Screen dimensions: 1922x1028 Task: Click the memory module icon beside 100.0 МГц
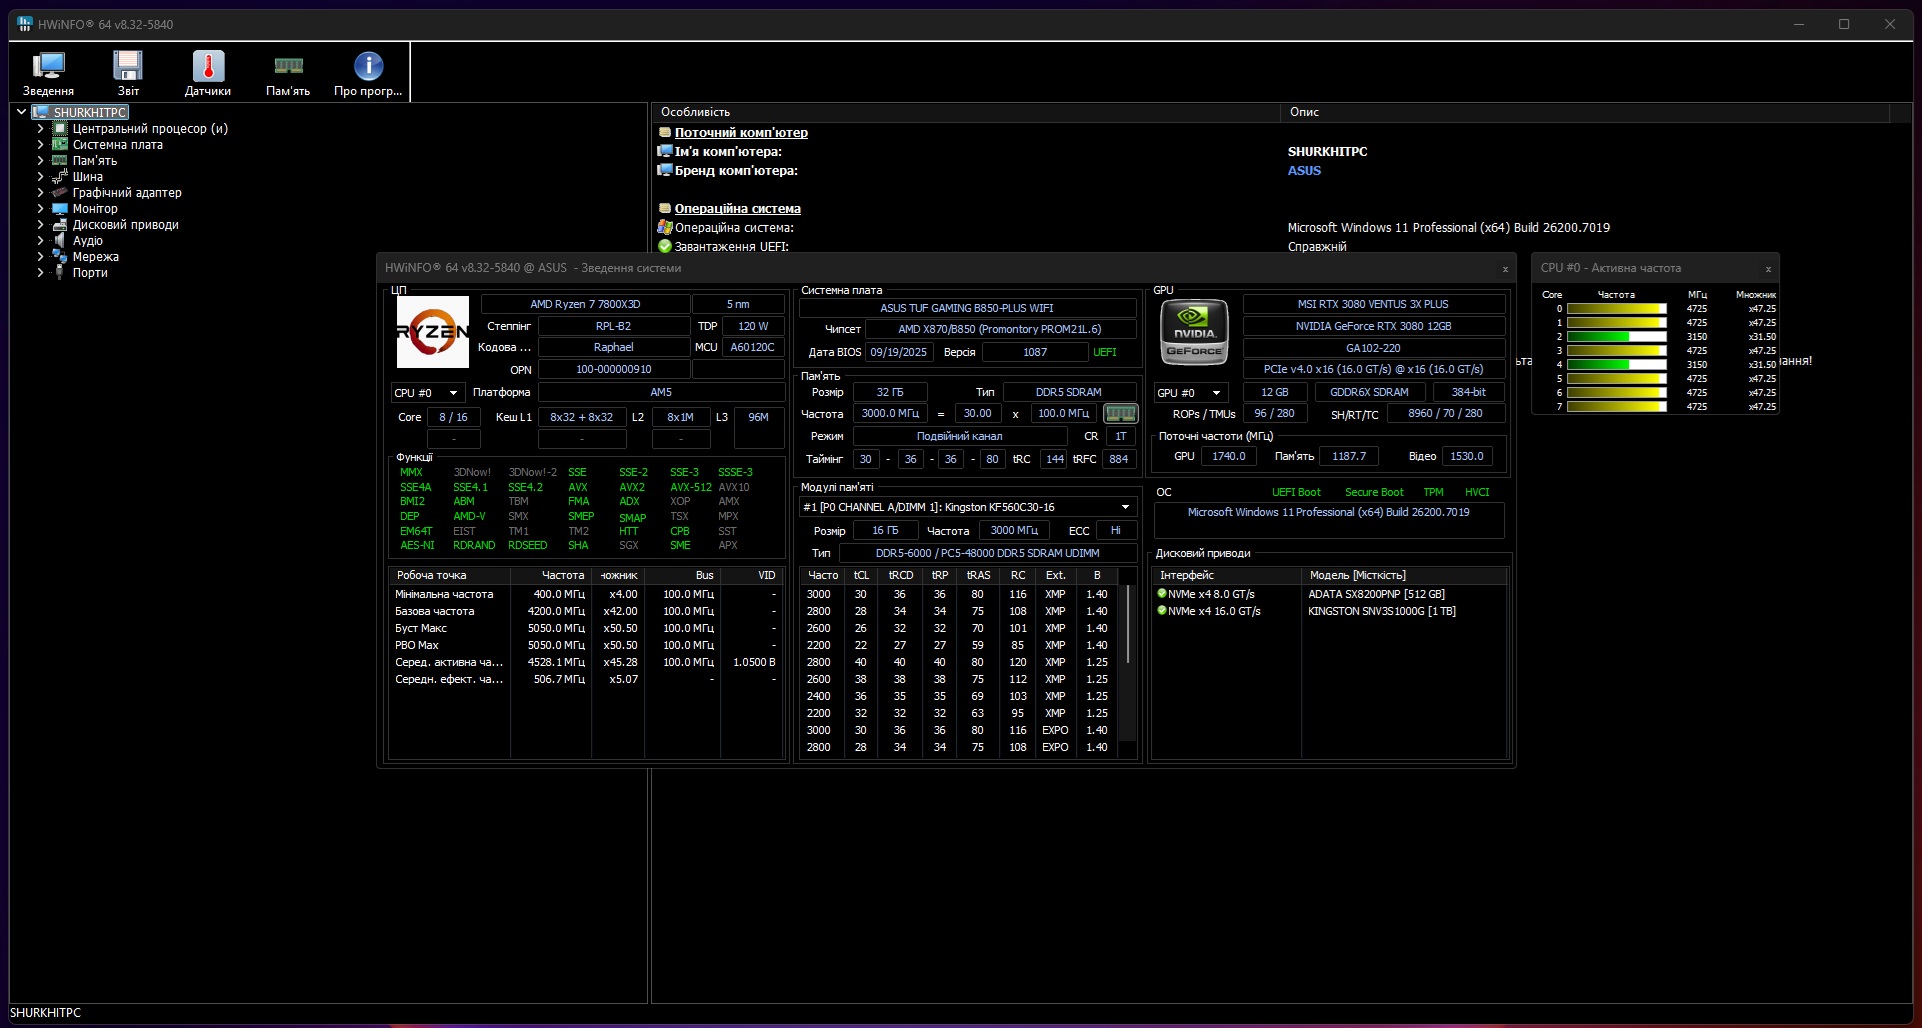coord(1120,413)
